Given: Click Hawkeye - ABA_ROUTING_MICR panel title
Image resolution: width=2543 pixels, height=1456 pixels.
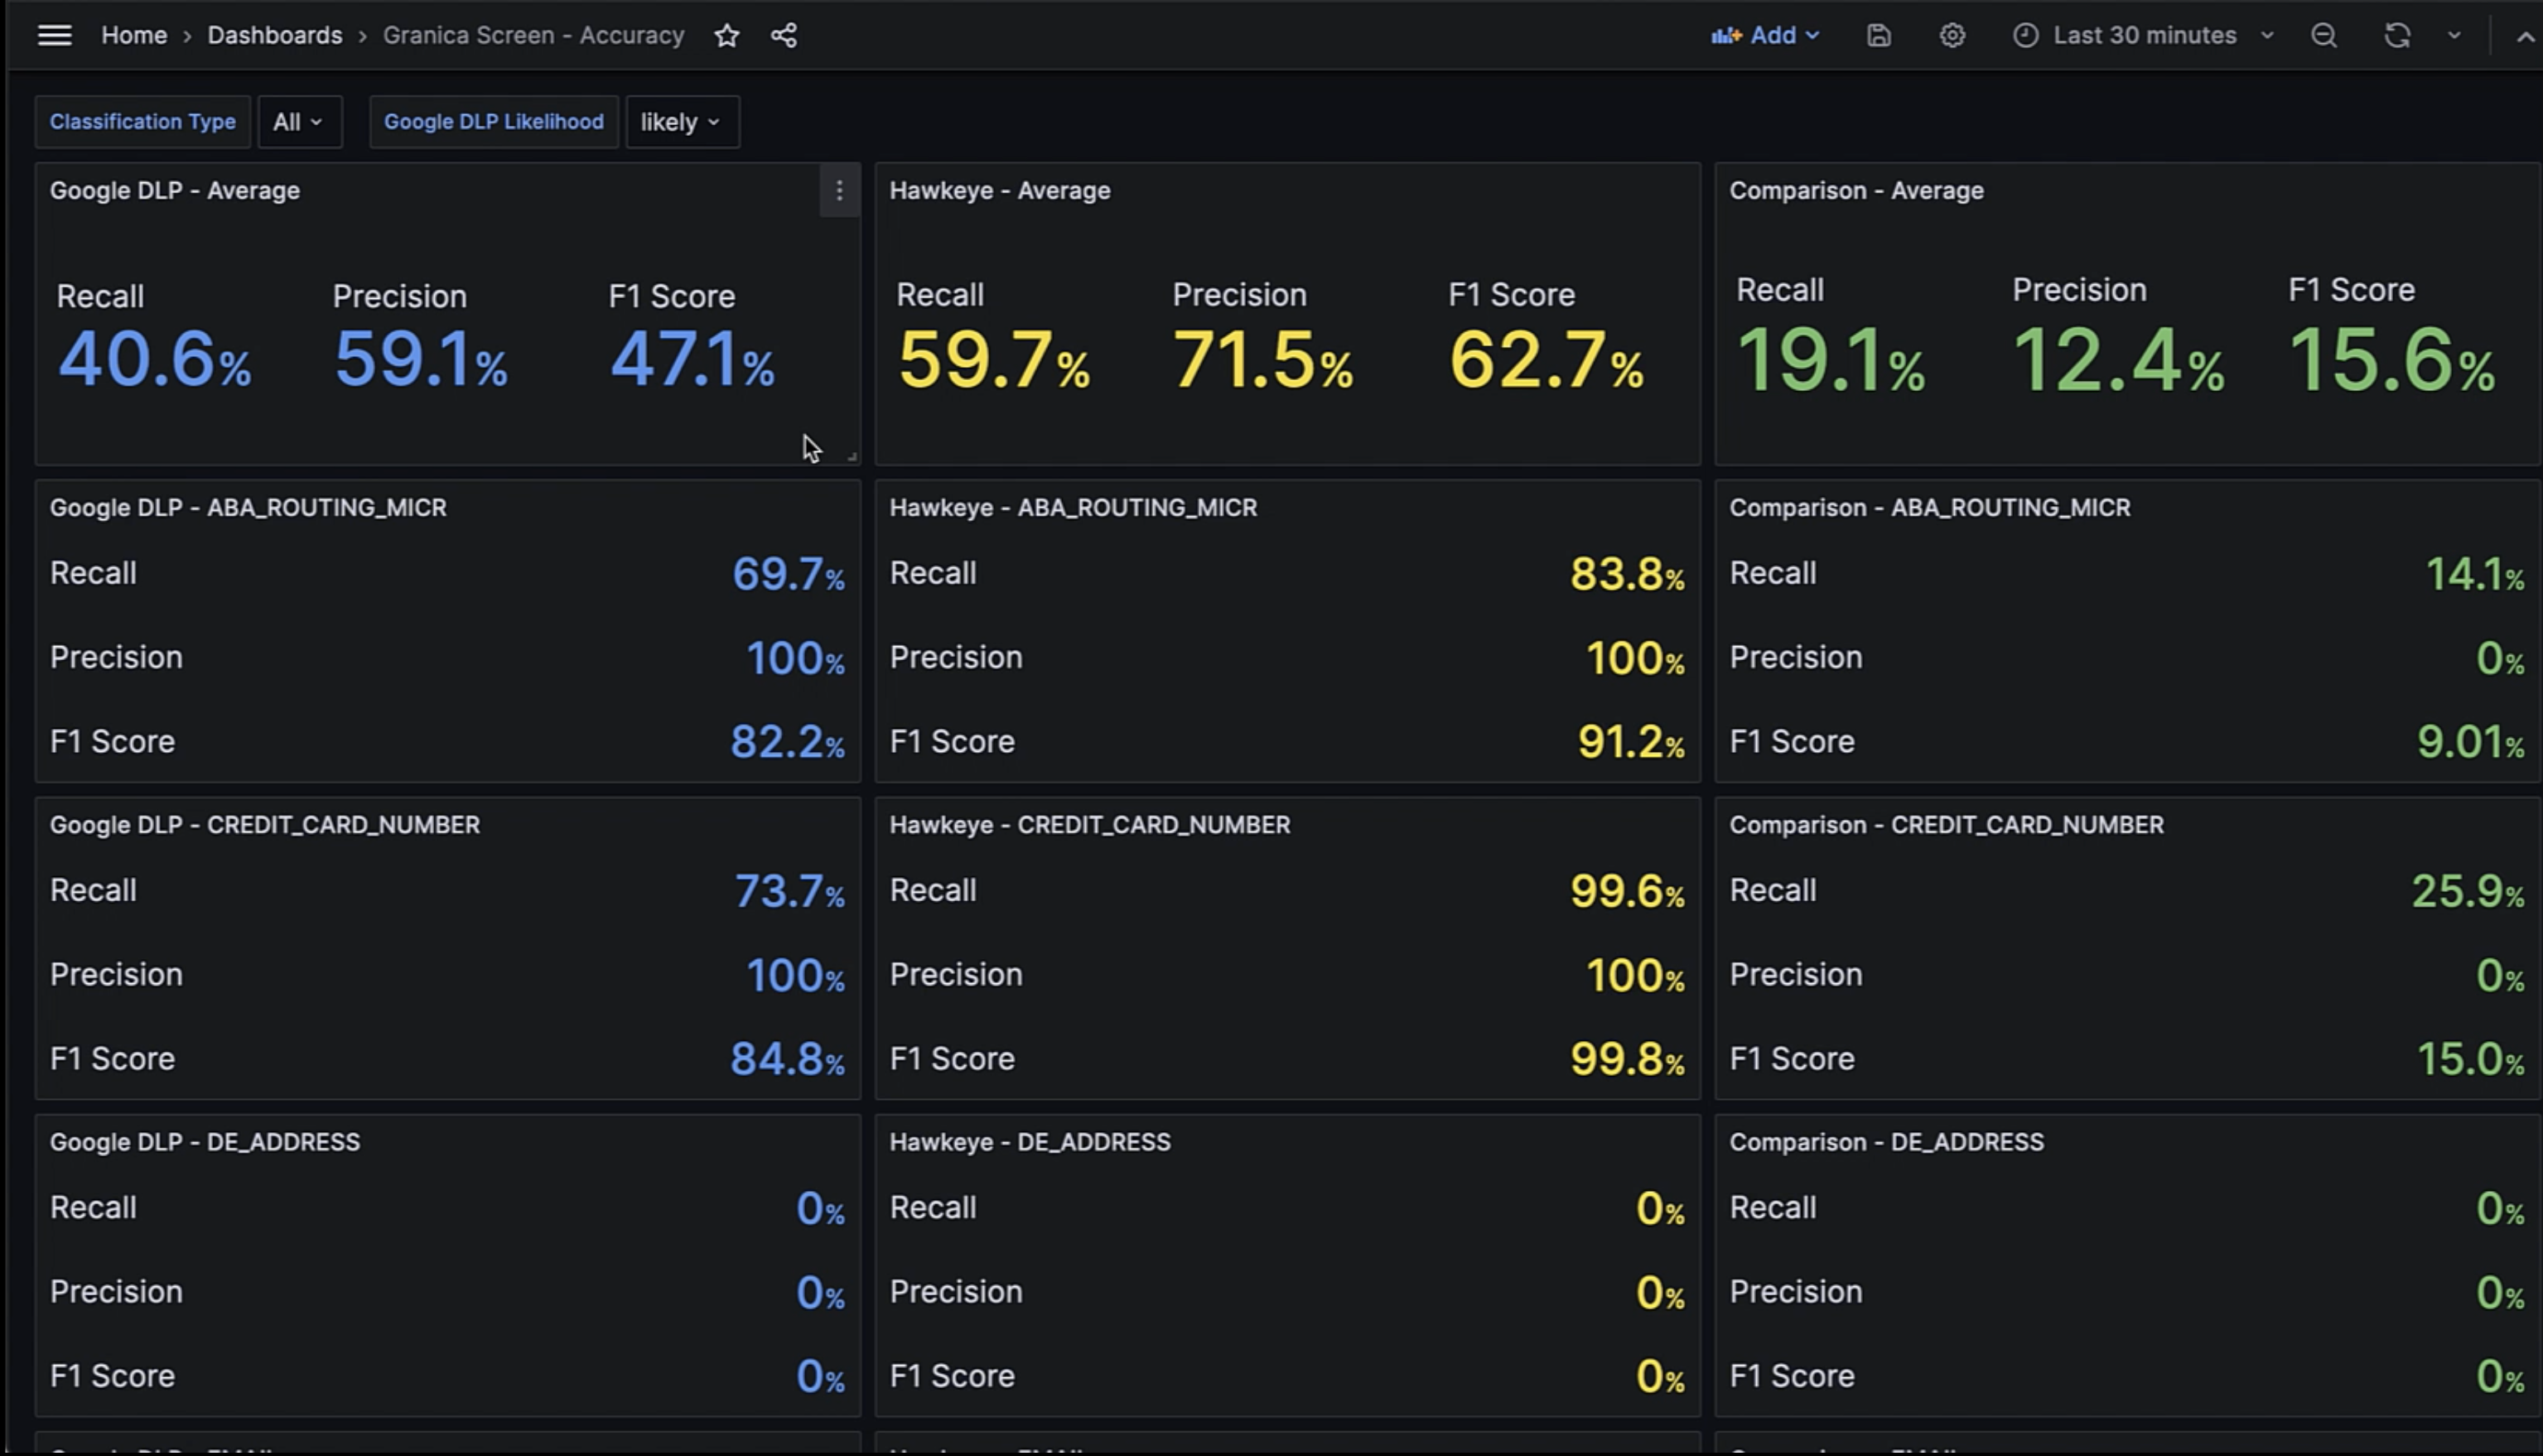Looking at the screenshot, I should pyautogui.click(x=1073, y=508).
